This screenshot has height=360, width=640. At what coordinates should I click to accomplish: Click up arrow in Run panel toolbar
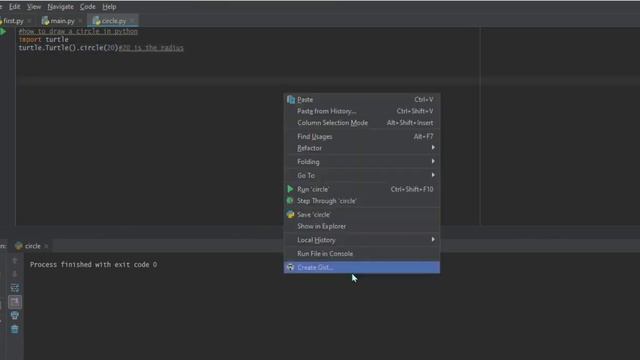tap(15, 260)
